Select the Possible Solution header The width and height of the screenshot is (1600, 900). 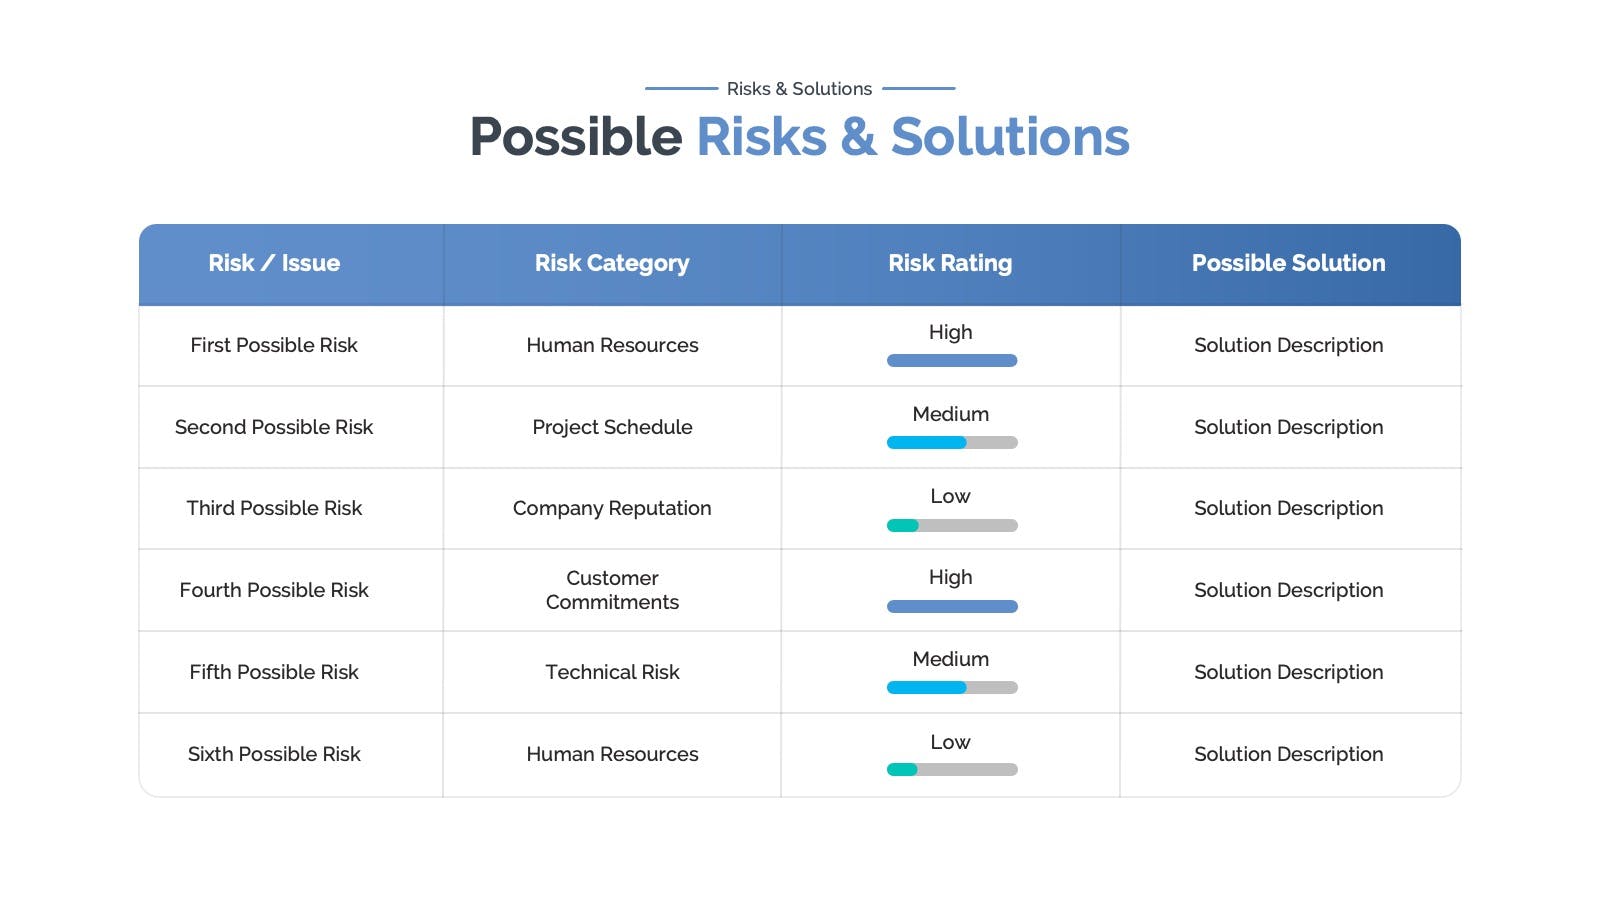click(1288, 263)
